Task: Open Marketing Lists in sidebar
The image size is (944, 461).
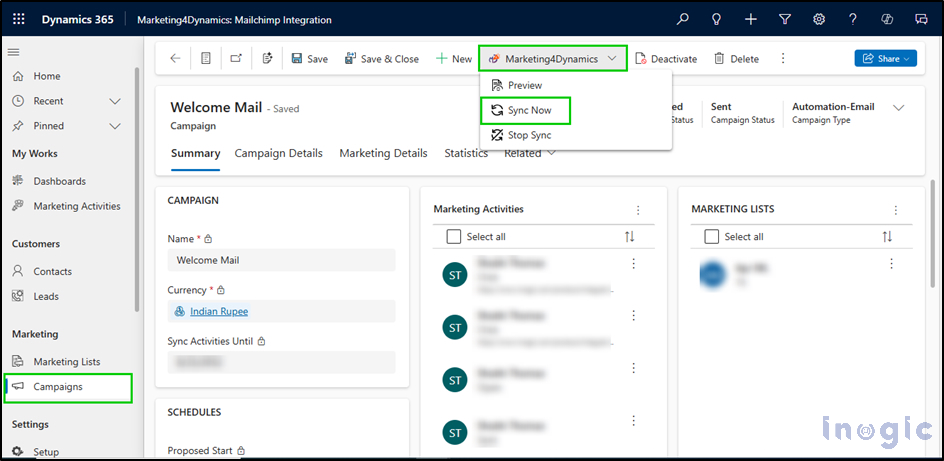Action: point(68,362)
